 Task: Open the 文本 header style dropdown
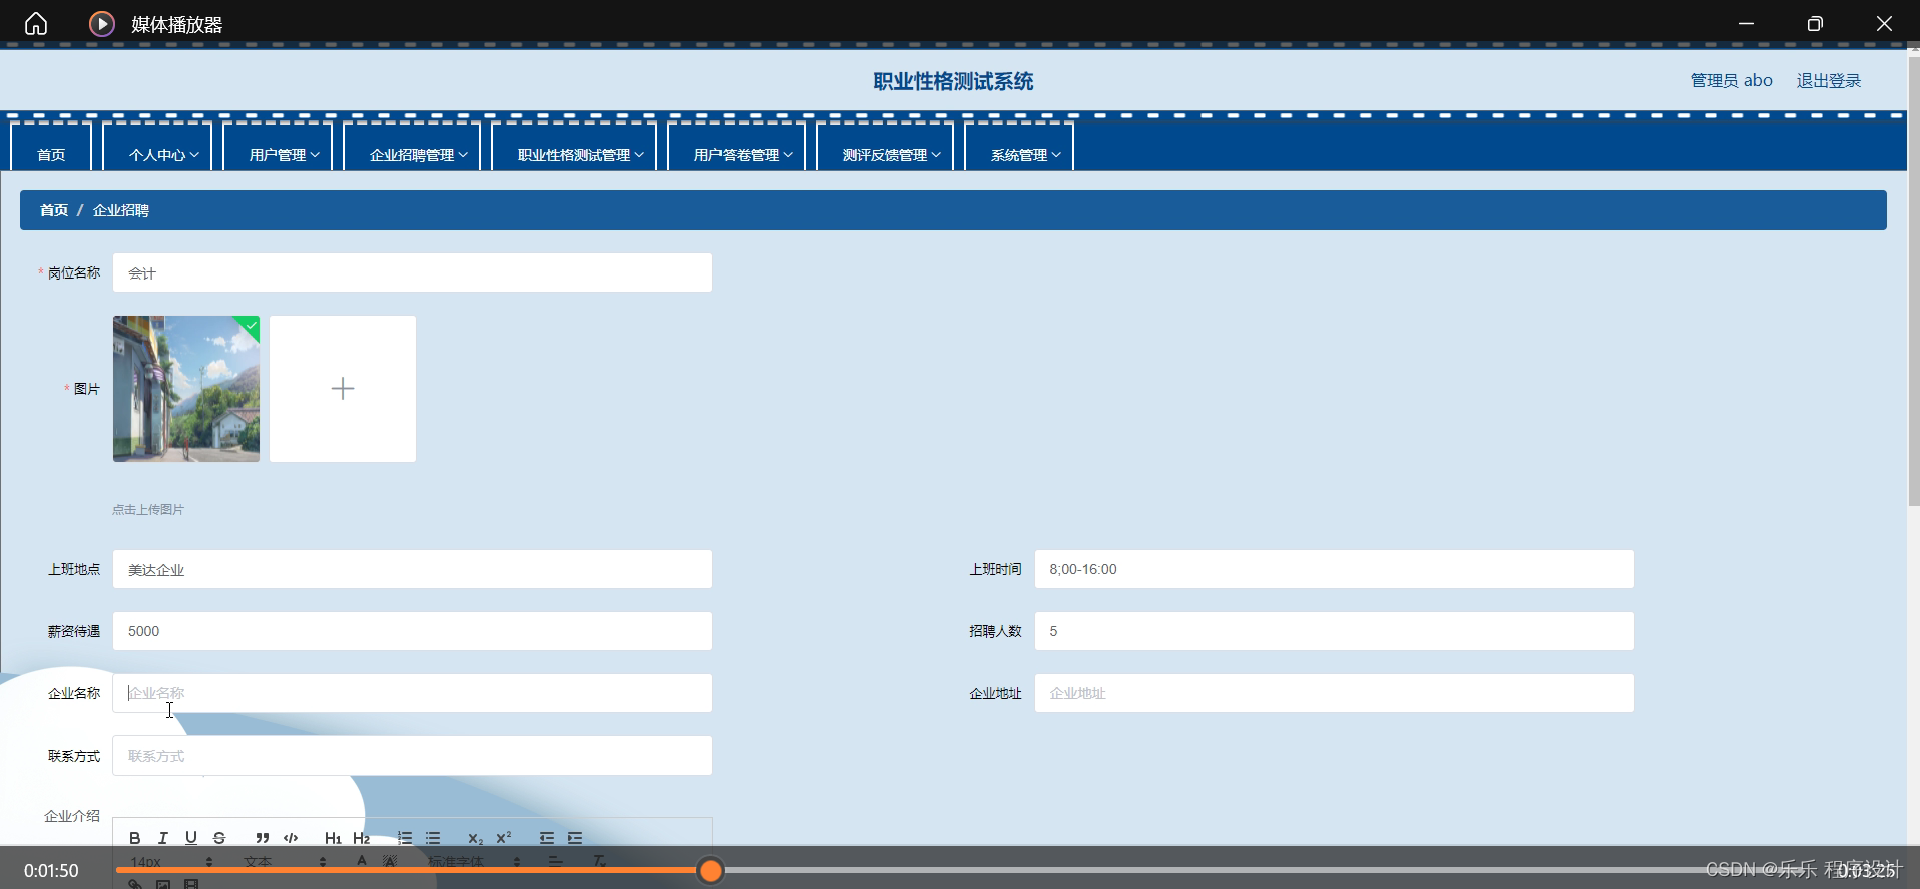tap(285, 861)
